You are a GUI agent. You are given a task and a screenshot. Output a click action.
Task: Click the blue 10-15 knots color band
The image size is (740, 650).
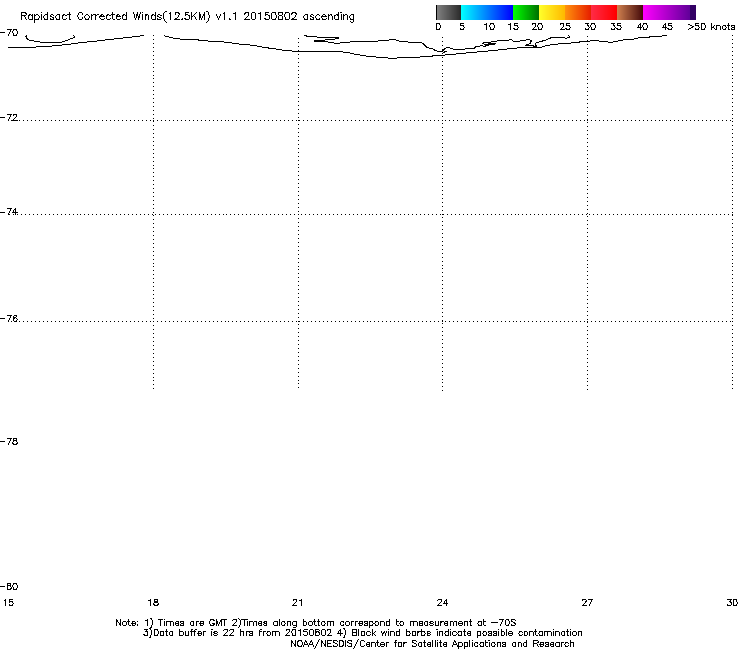coord(500,12)
